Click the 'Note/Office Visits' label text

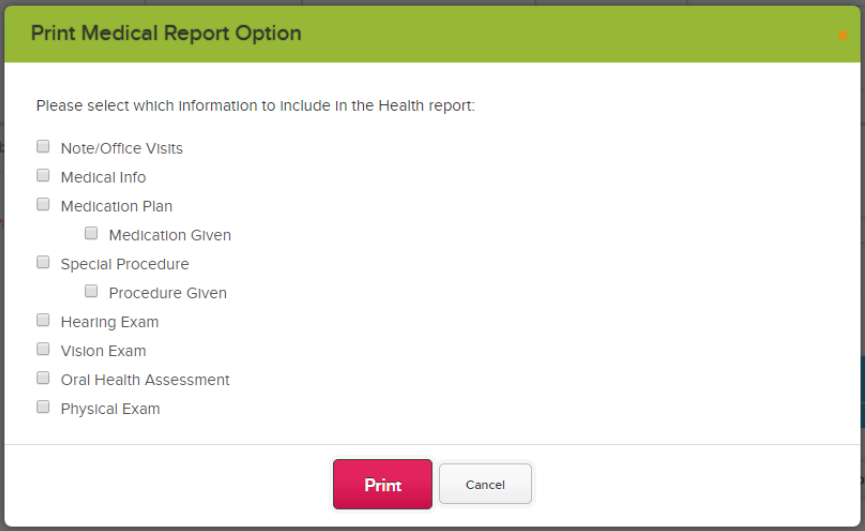tap(121, 148)
